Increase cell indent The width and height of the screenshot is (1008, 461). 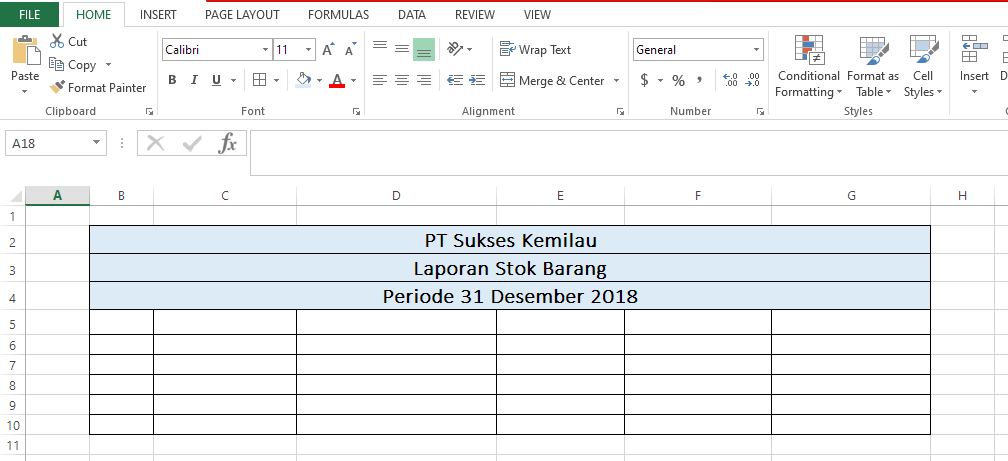[476, 80]
